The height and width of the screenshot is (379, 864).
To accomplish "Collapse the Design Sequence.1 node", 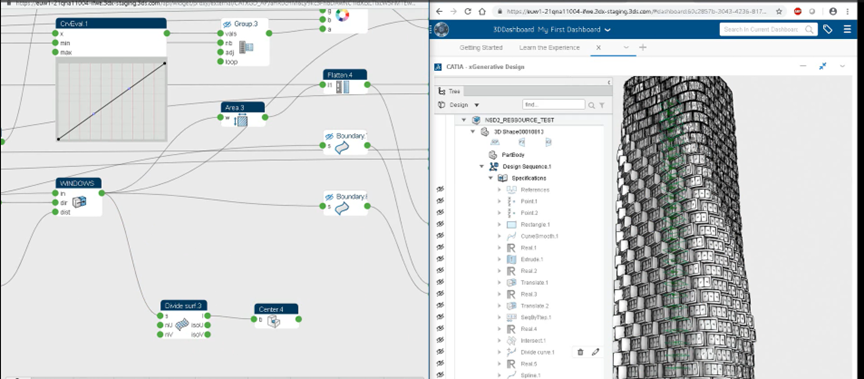I will click(482, 166).
